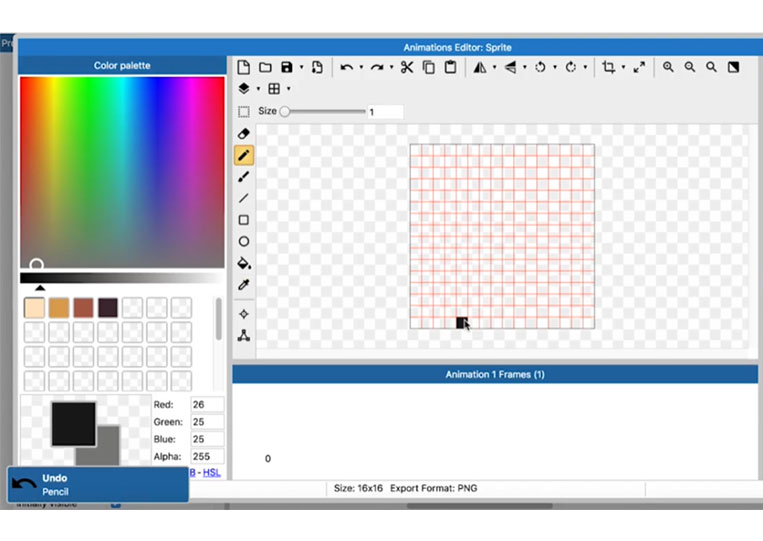Image resolution: width=763 pixels, height=541 pixels.
Task: Open grid options dropdown arrow
Action: 289,89
